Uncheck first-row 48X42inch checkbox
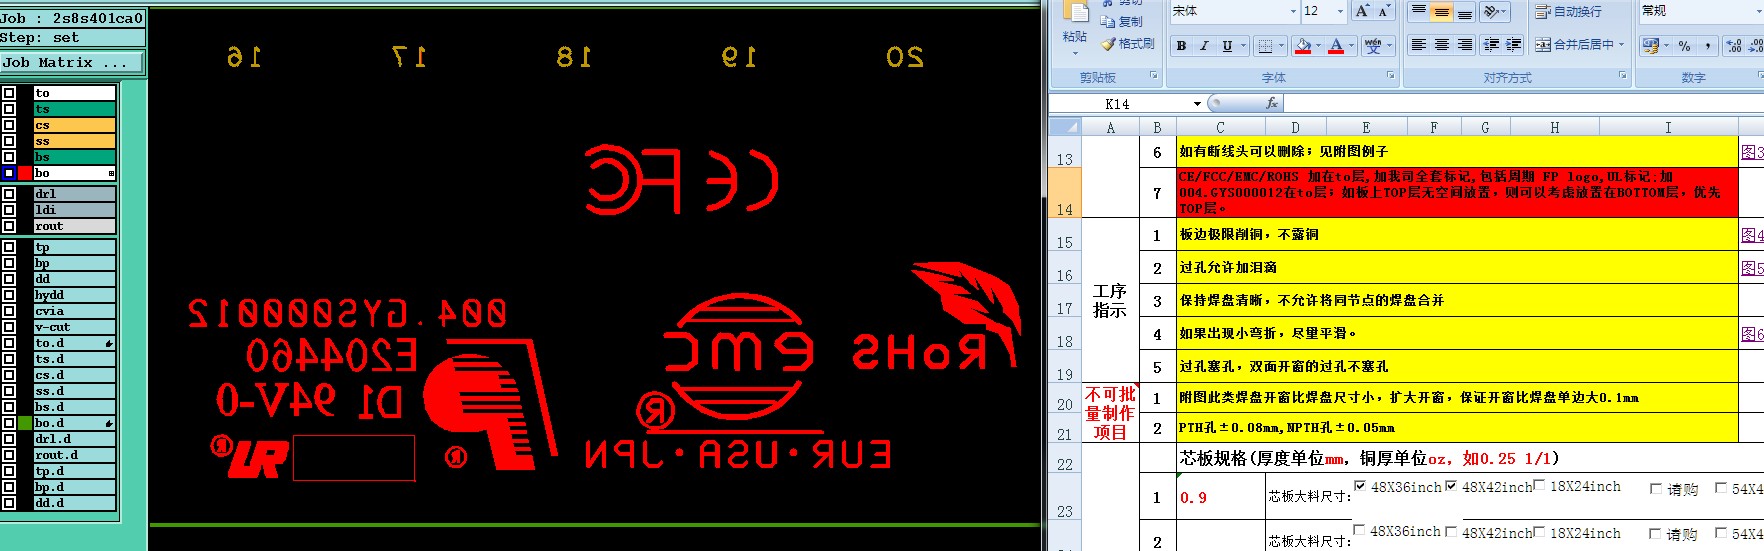Screen dimensions: 1764x551 [1452, 486]
